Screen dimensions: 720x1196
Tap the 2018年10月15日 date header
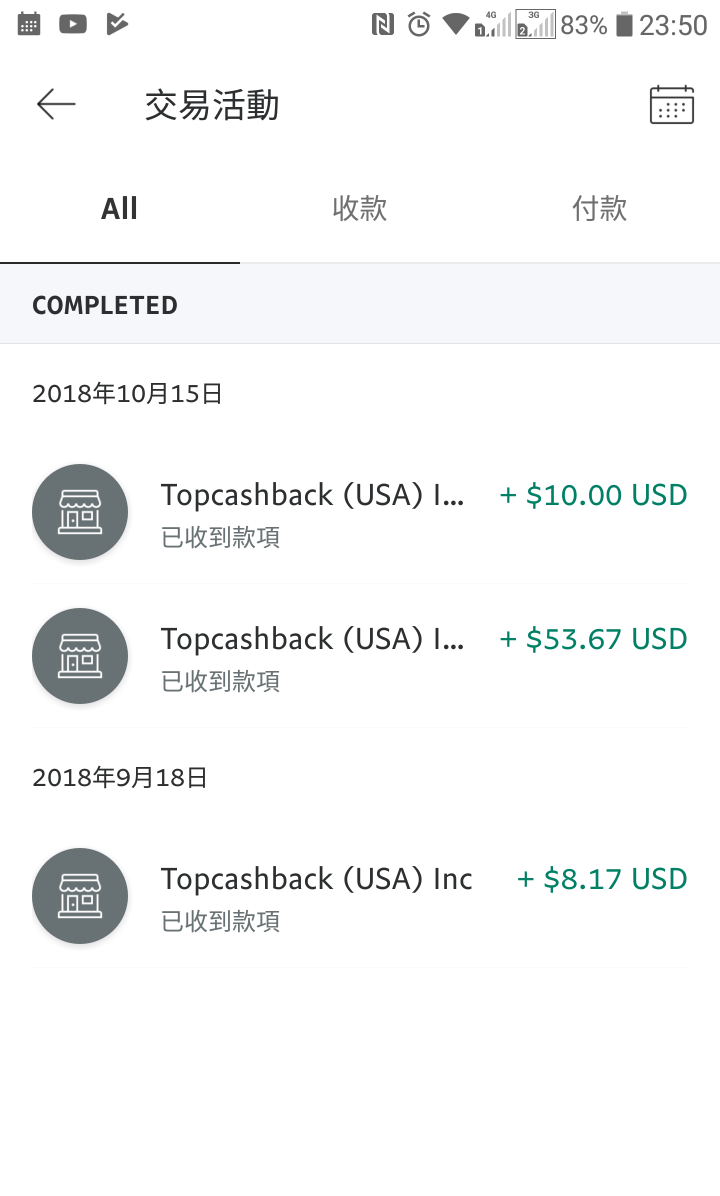point(127,394)
